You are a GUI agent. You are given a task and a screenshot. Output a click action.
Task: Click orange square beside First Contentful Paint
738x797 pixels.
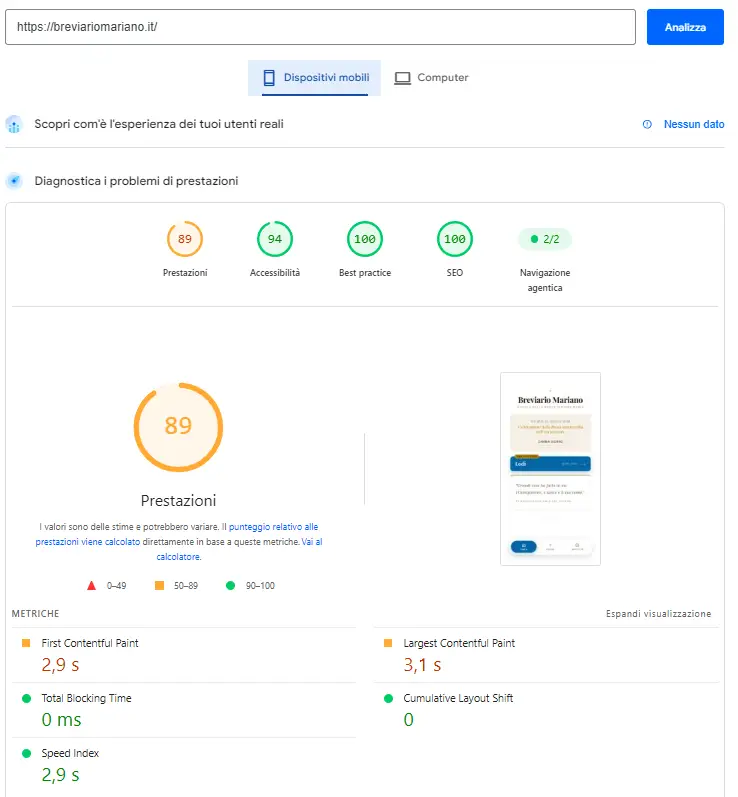coord(26,643)
